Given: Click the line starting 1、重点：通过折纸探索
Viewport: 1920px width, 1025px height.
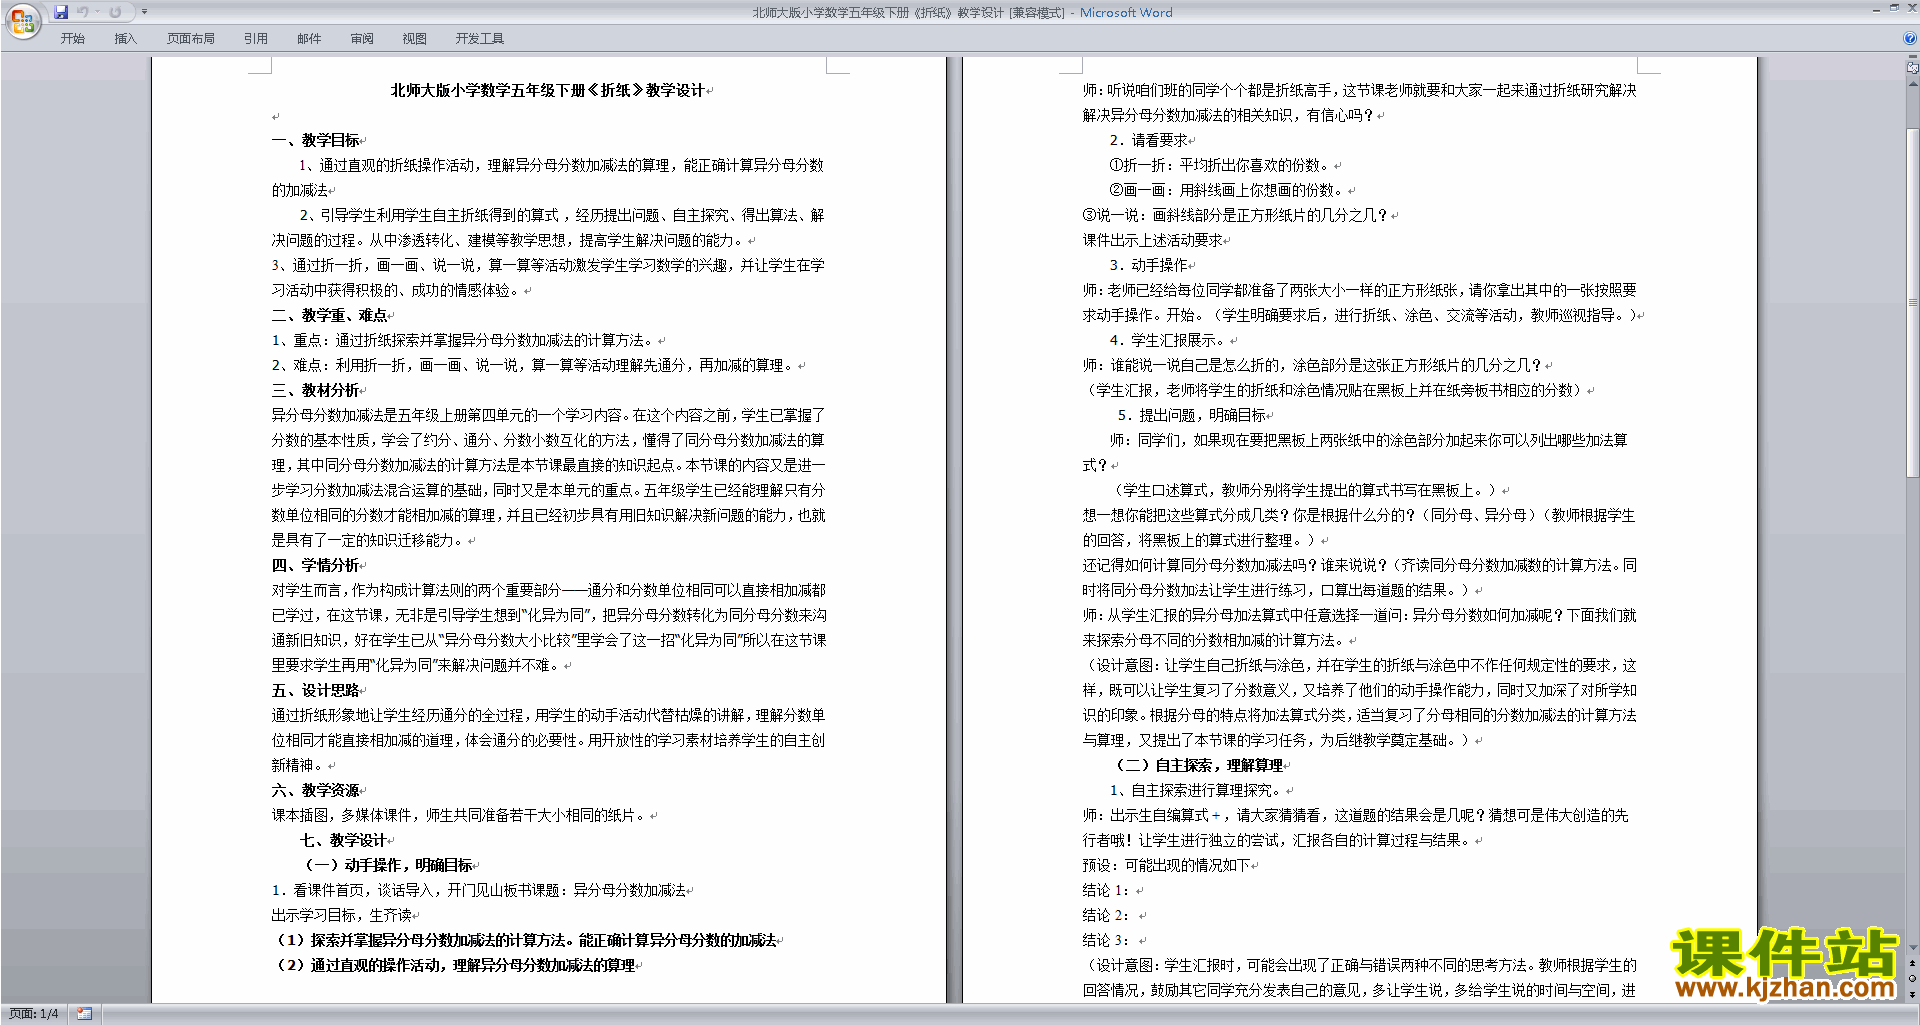Looking at the screenshot, I should (462, 340).
